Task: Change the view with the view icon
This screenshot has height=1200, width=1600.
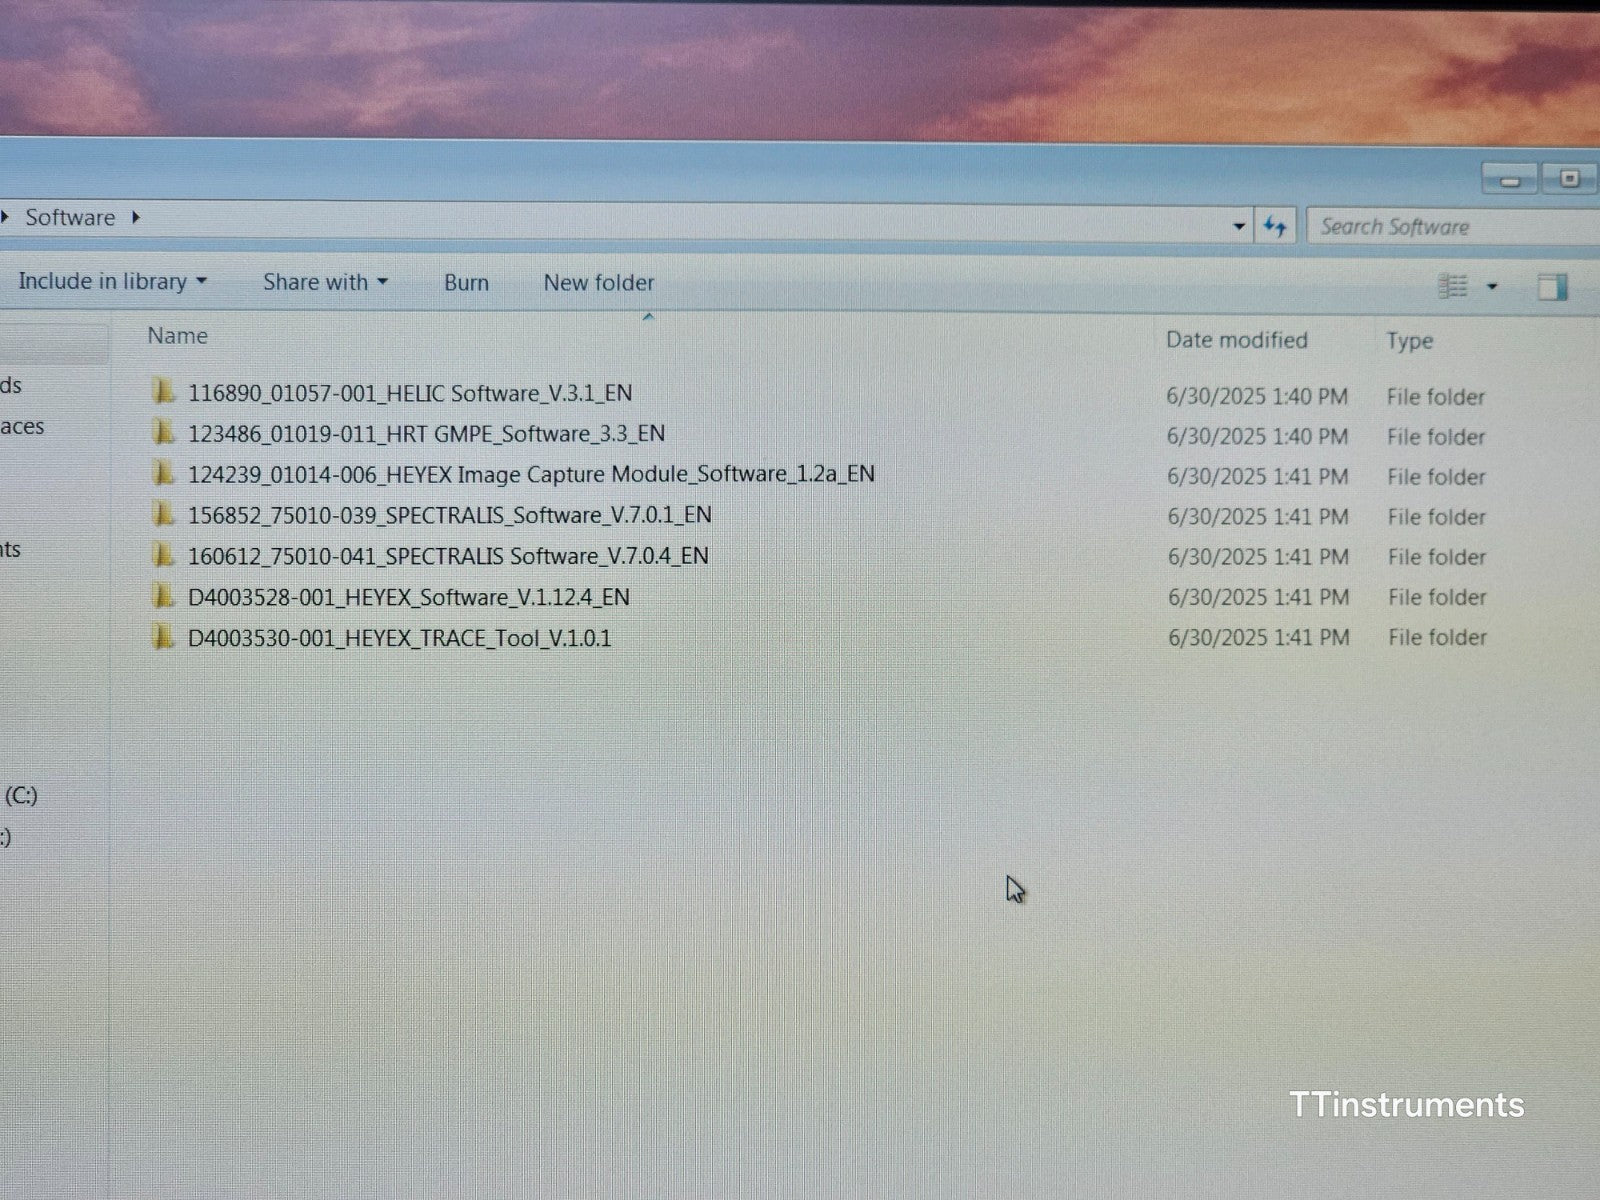Action: 1453,287
